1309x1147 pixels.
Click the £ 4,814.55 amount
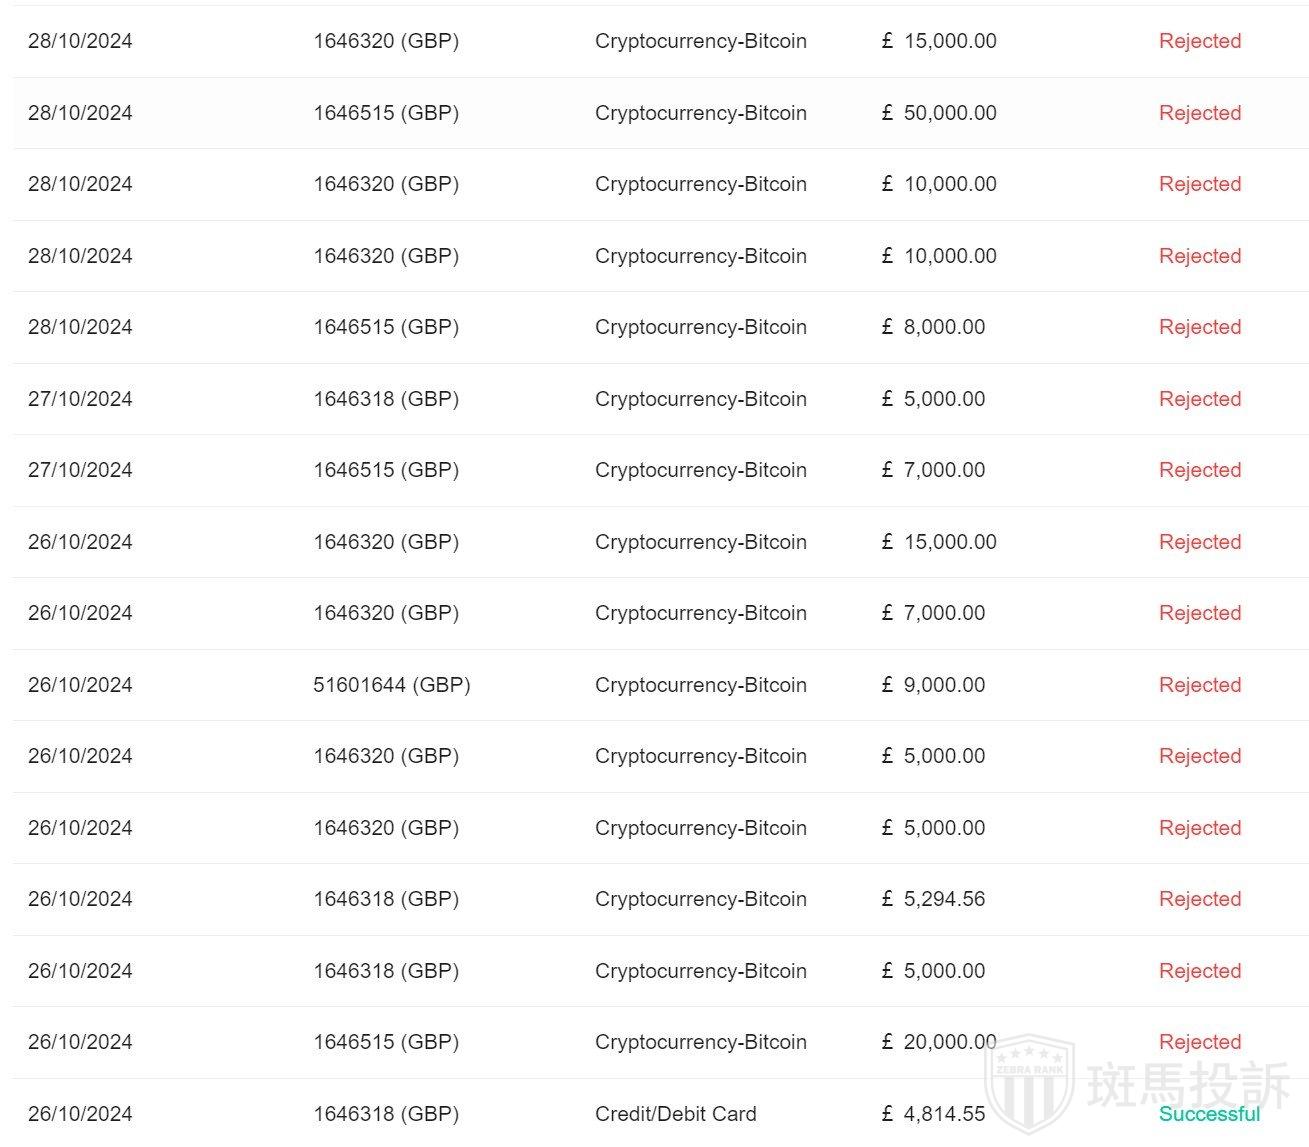[x=933, y=1114]
